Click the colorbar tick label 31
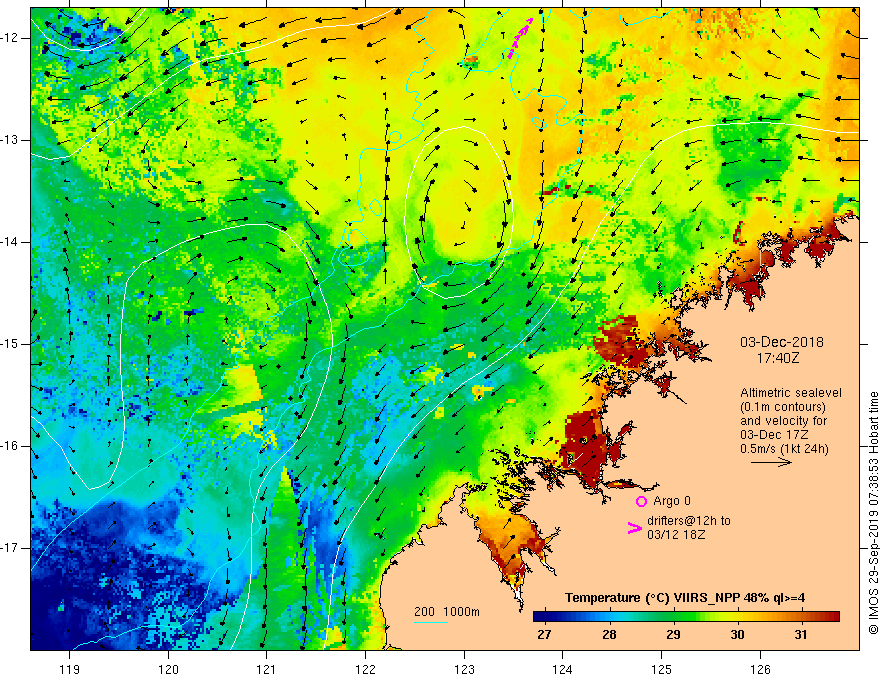 801,635
